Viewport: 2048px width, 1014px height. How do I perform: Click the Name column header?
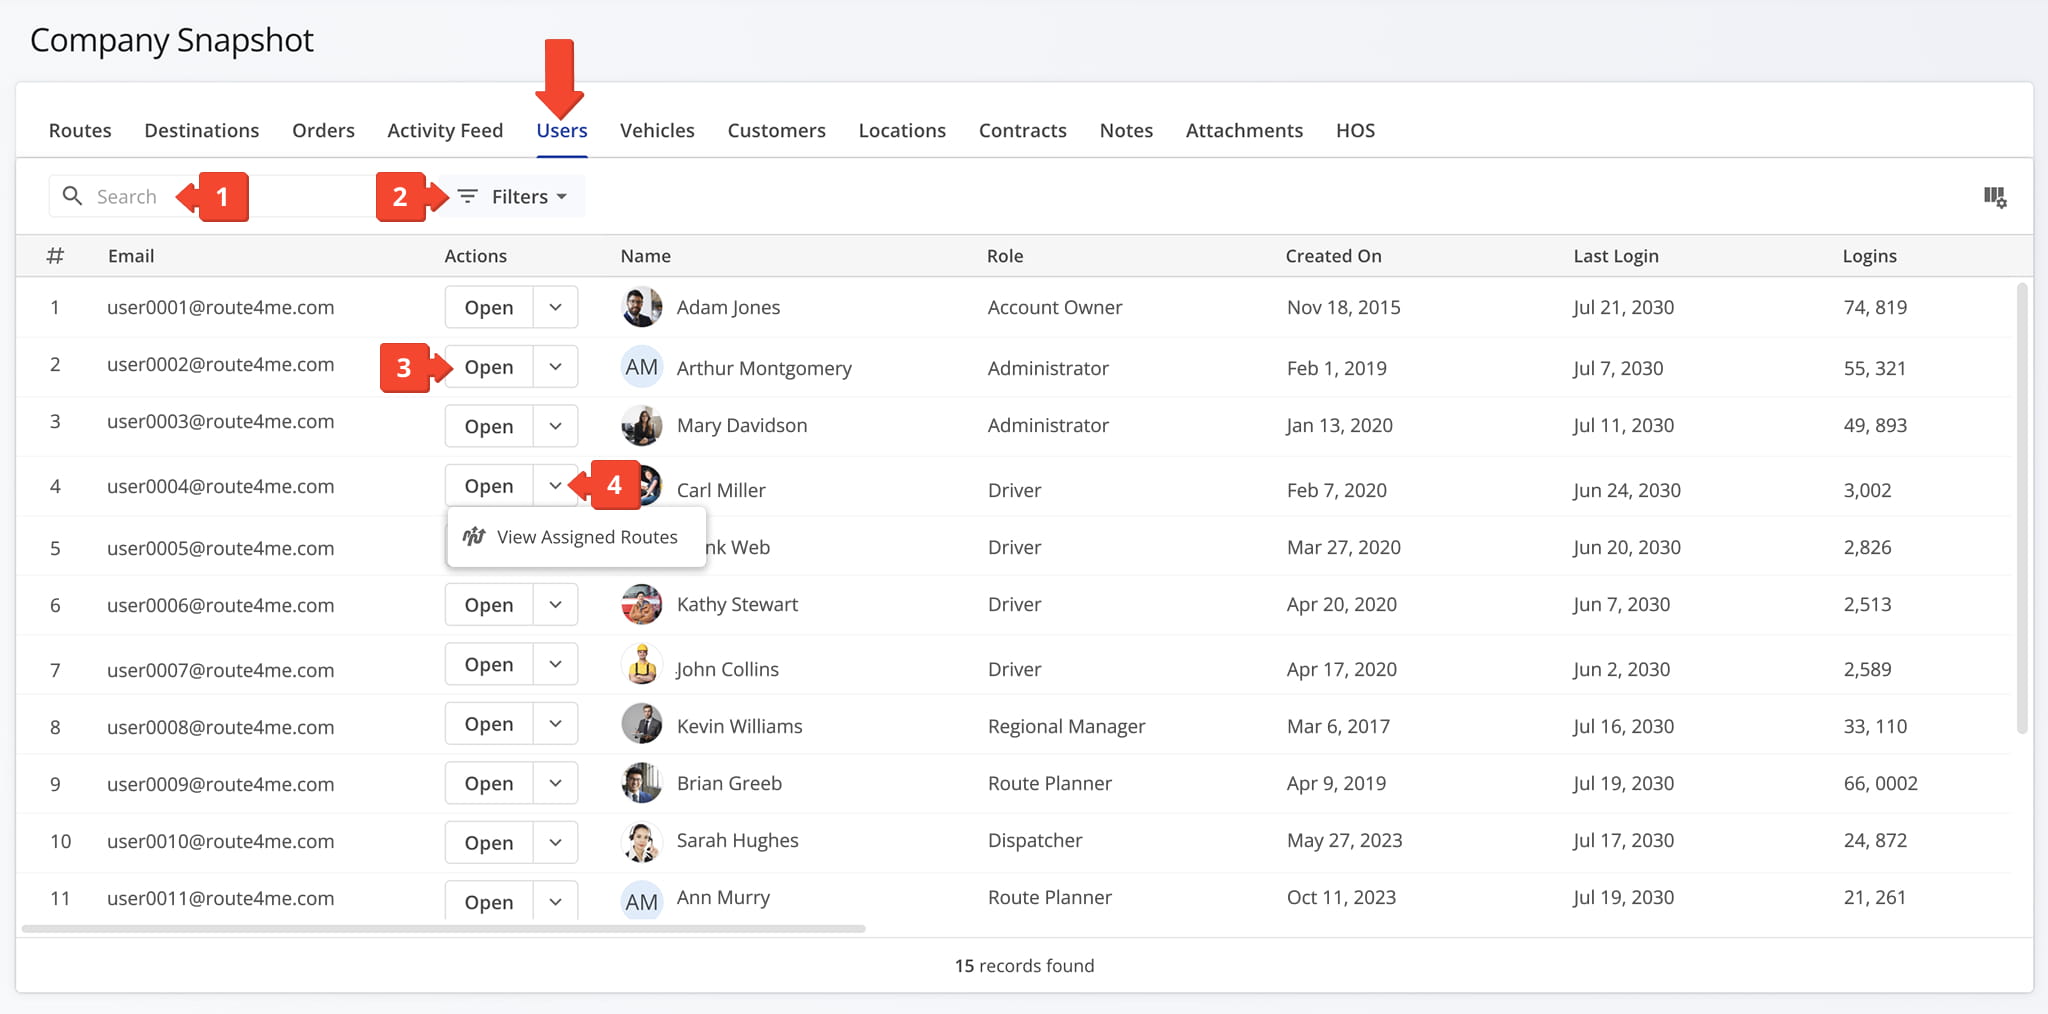coord(645,256)
